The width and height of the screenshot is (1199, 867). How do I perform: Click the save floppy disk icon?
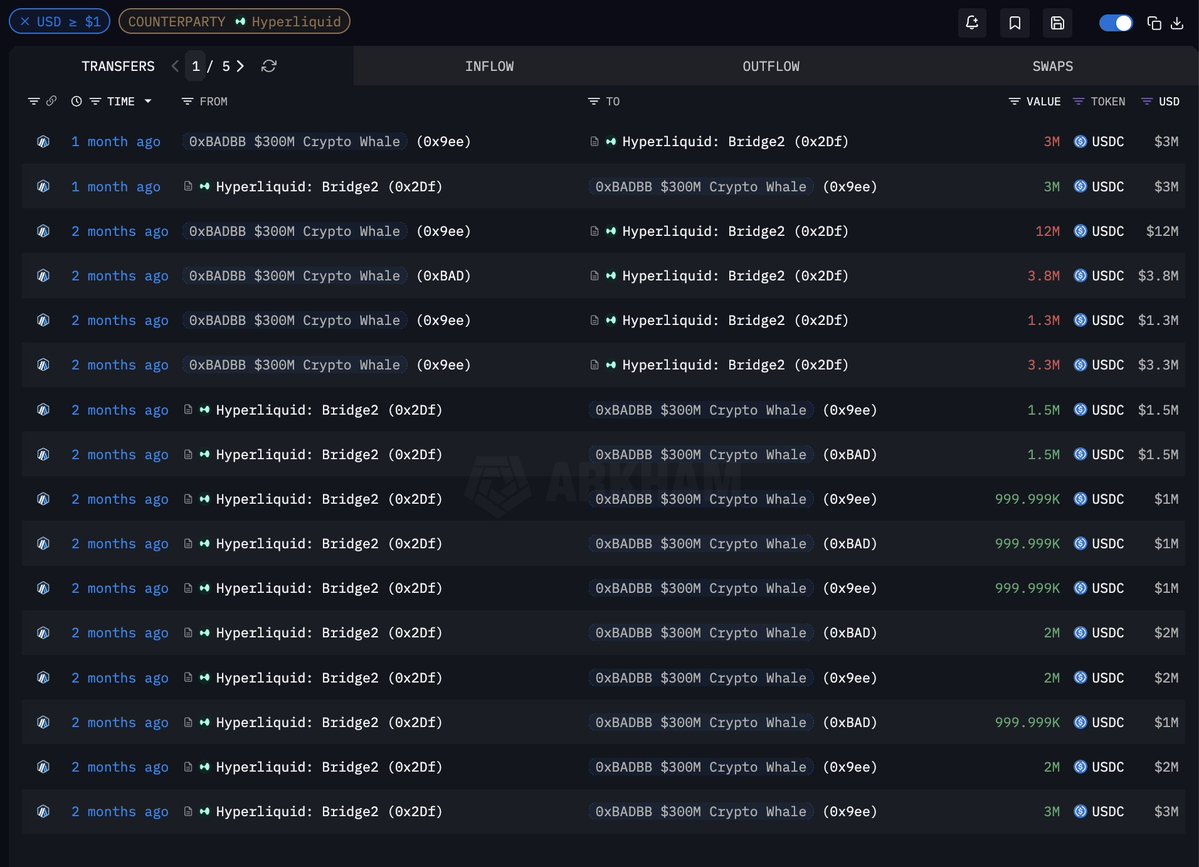coord(1058,23)
